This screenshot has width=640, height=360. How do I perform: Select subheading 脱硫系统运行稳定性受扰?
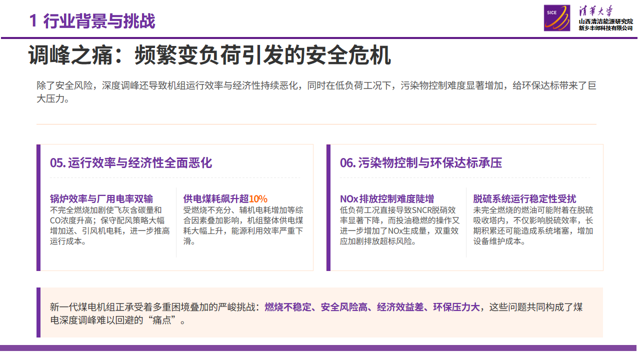[x=524, y=199]
